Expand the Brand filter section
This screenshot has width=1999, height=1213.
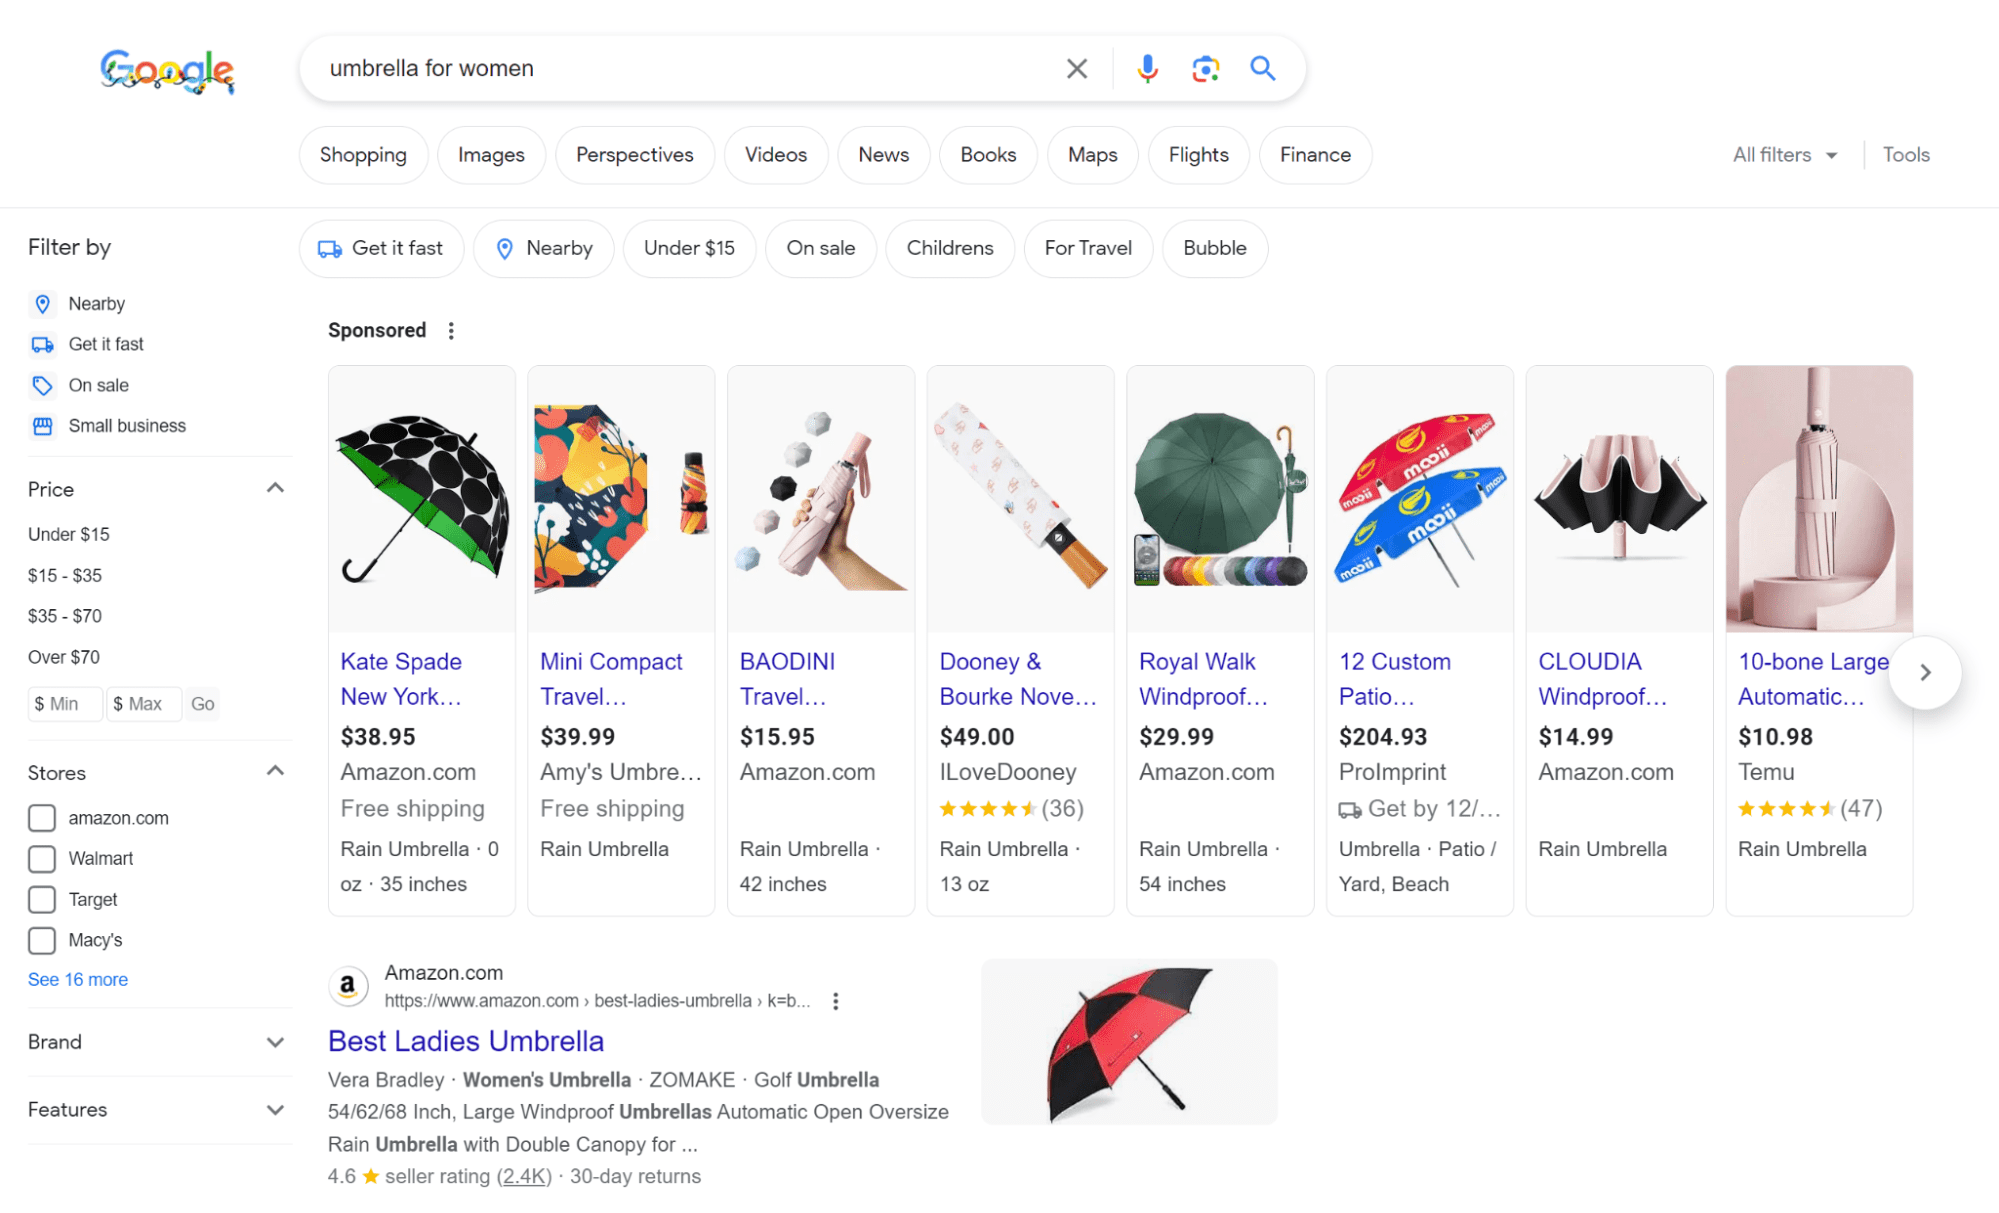pos(275,1042)
